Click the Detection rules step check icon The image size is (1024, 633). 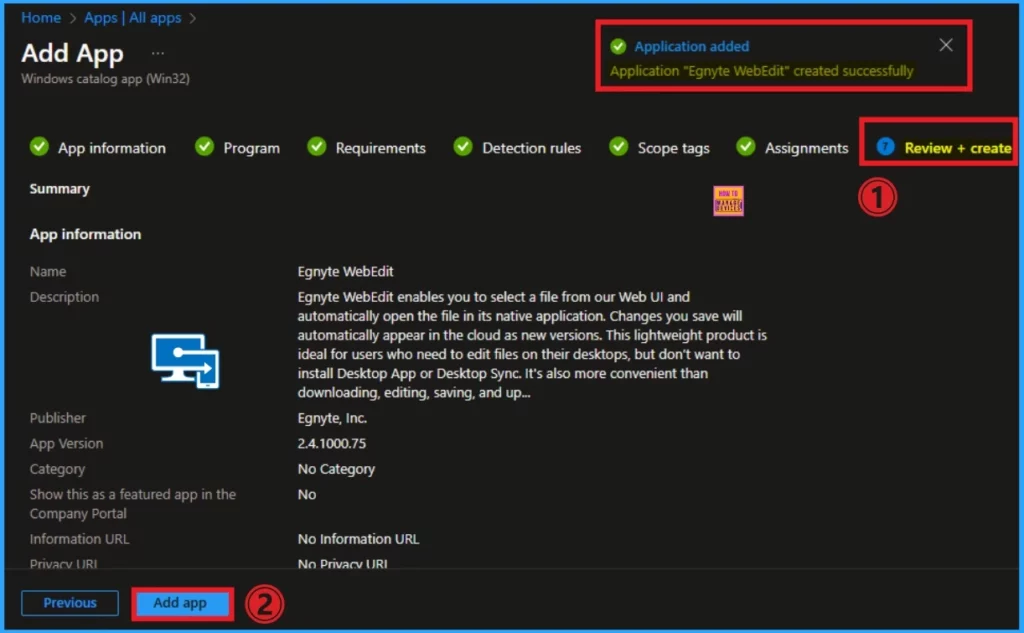point(463,146)
